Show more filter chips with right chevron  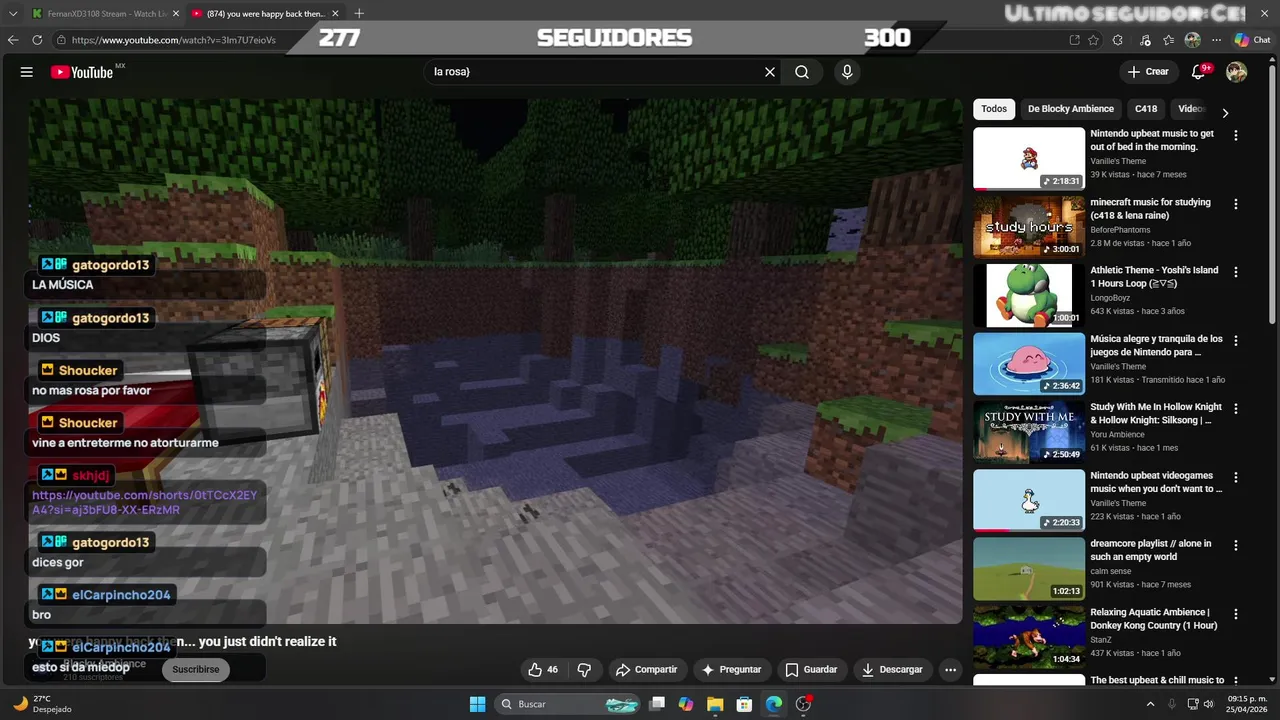point(1225,113)
